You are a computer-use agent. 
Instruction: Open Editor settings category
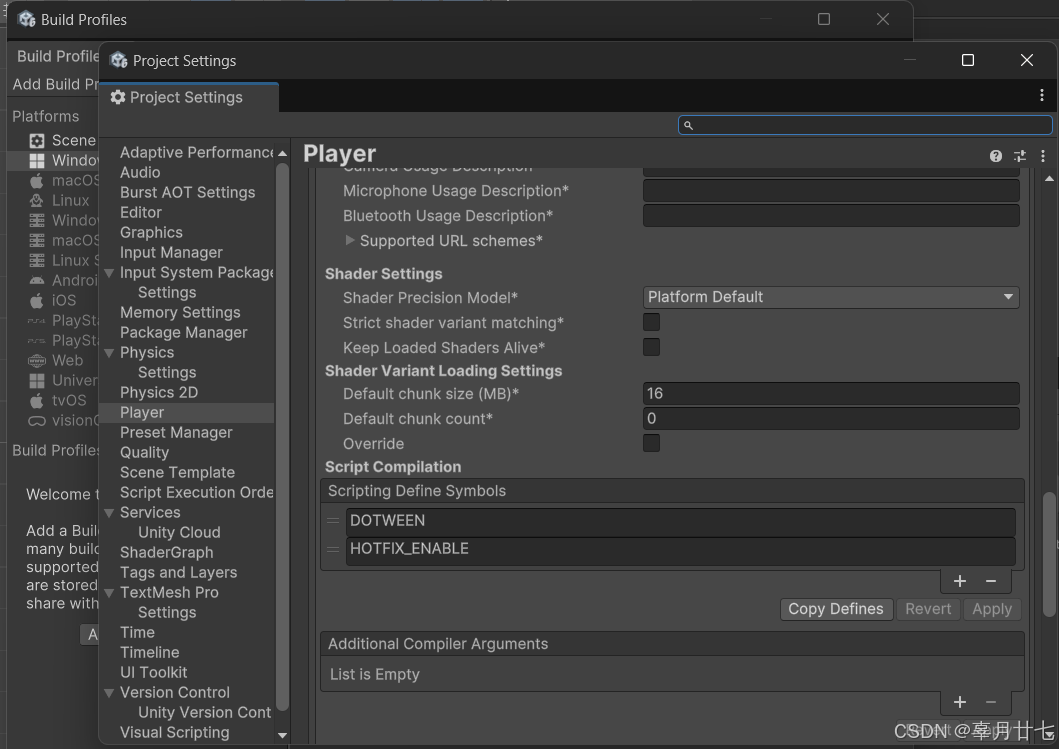pos(140,212)
